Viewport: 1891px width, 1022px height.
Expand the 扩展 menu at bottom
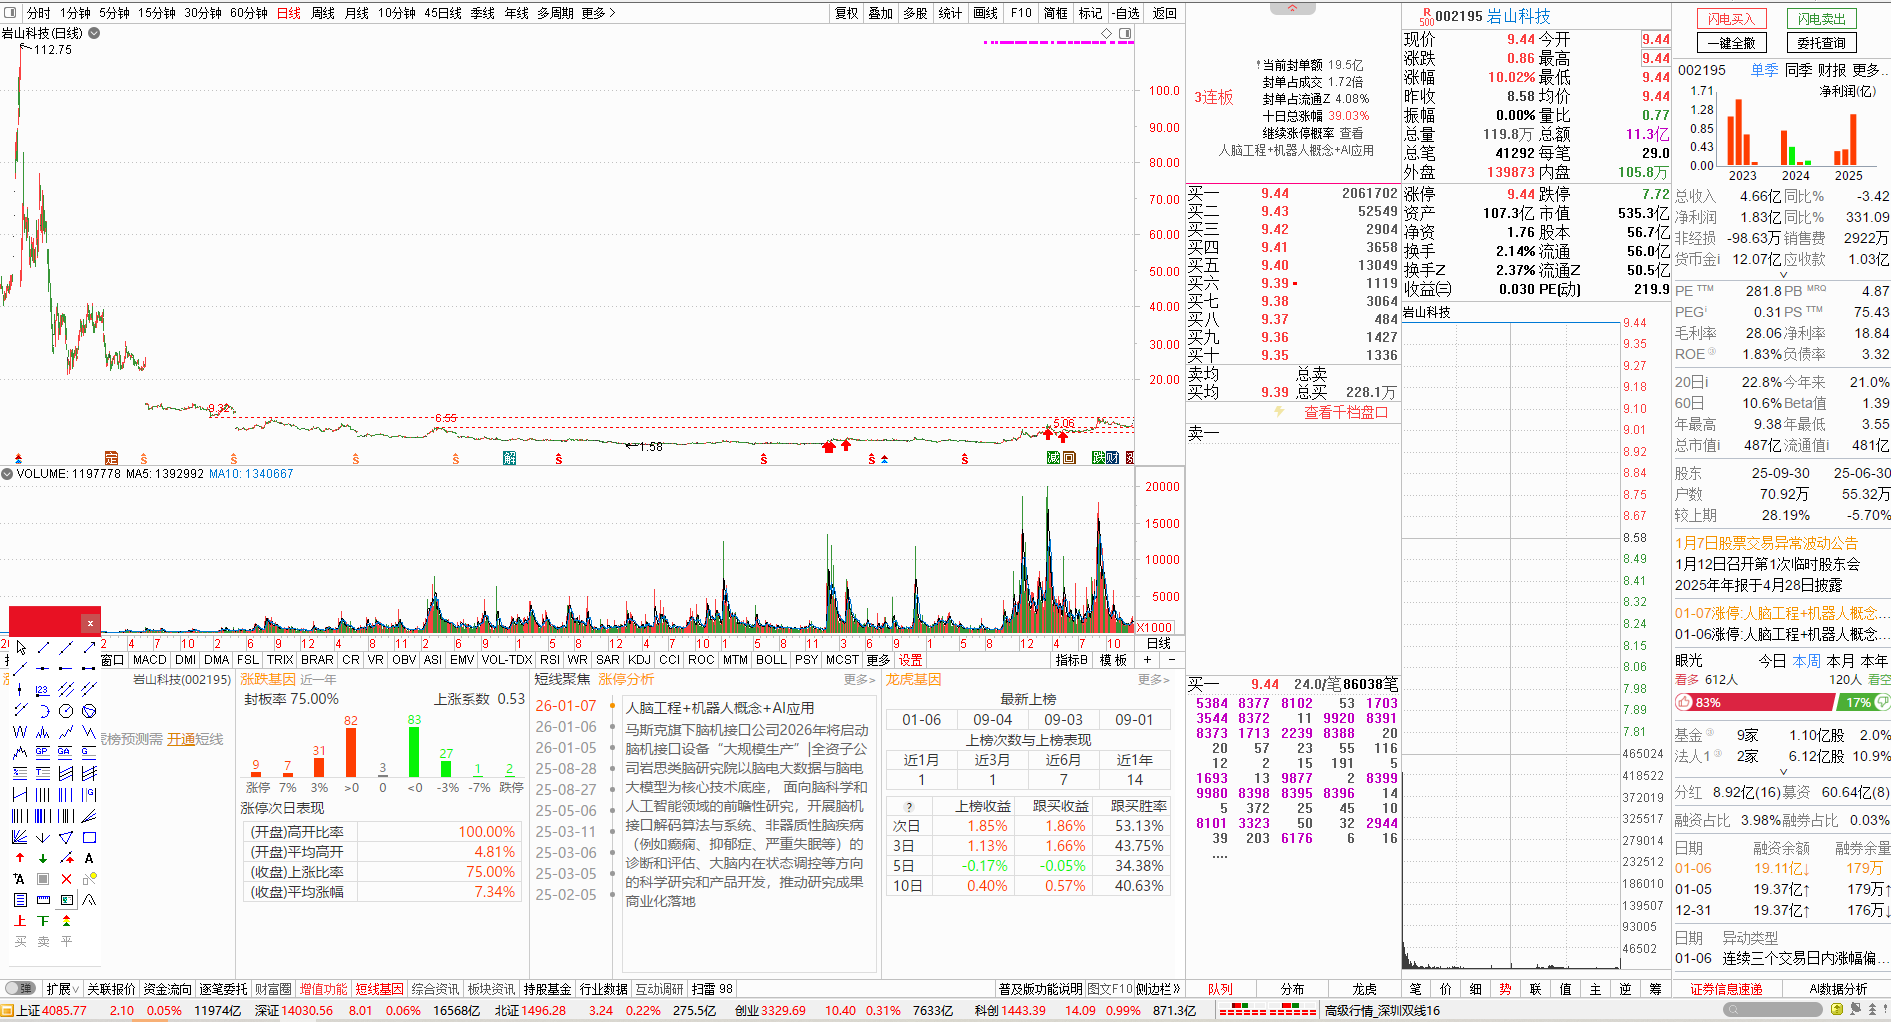pyautogui.click(x=62, y=989)
